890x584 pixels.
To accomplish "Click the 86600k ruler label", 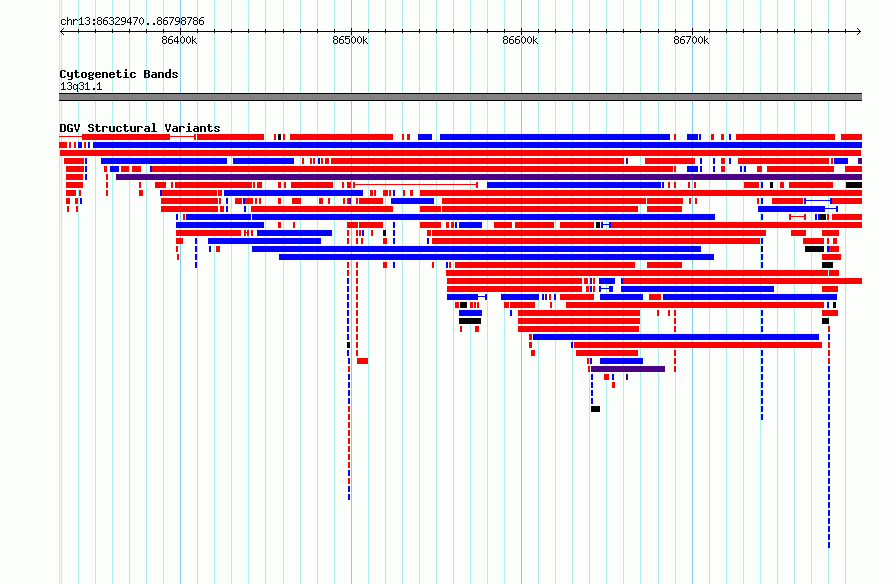I will point(520,40).
